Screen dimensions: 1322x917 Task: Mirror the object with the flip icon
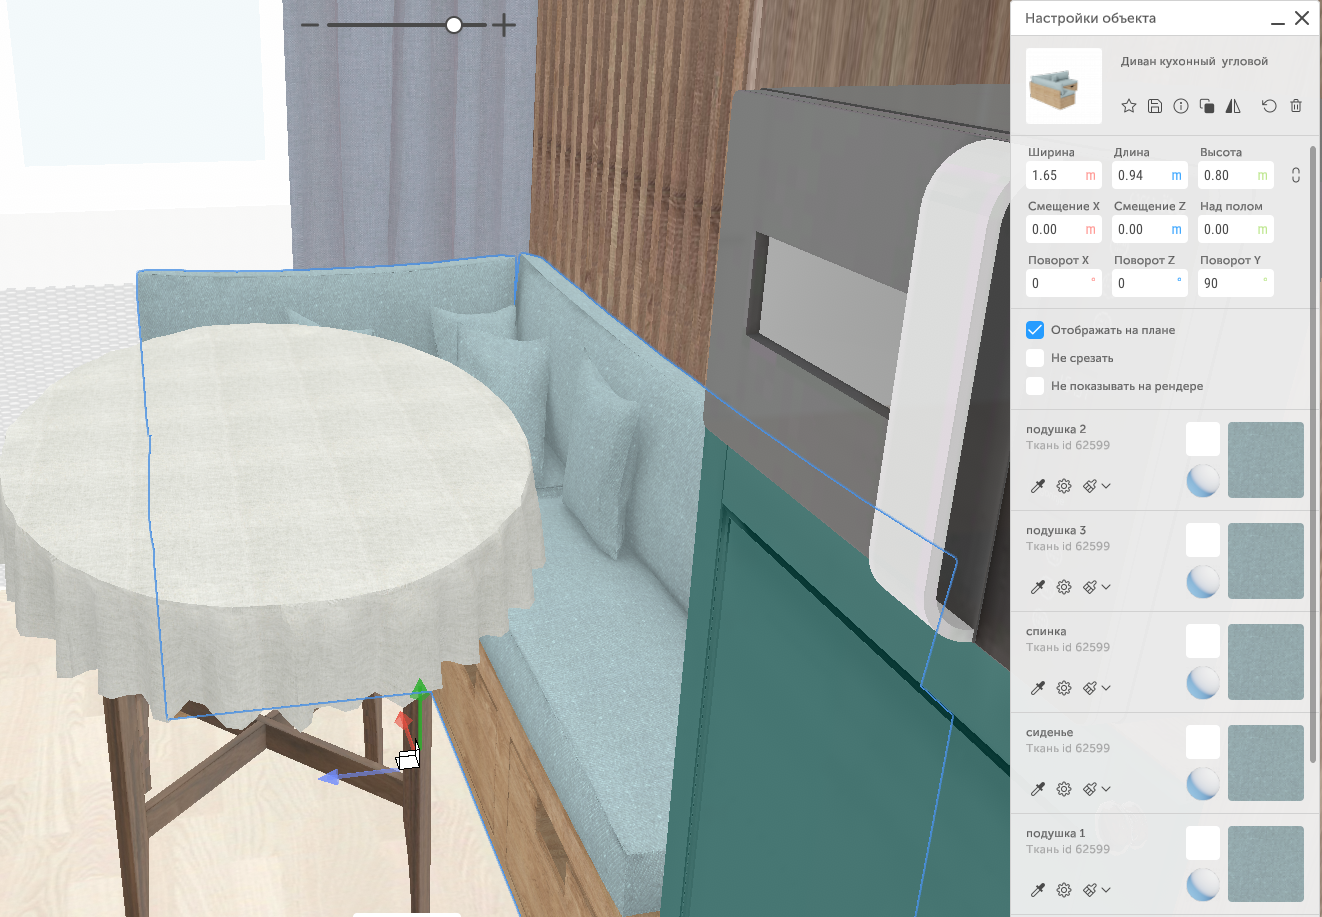(1233, 106)
